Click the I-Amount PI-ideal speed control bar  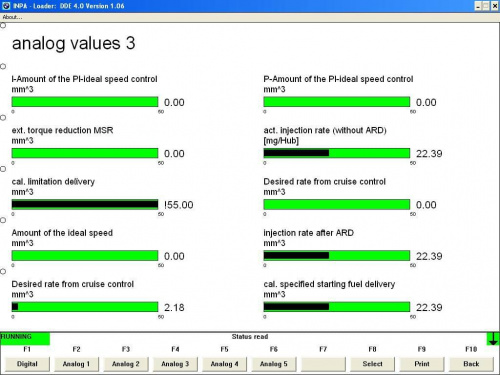click(85, 102)
